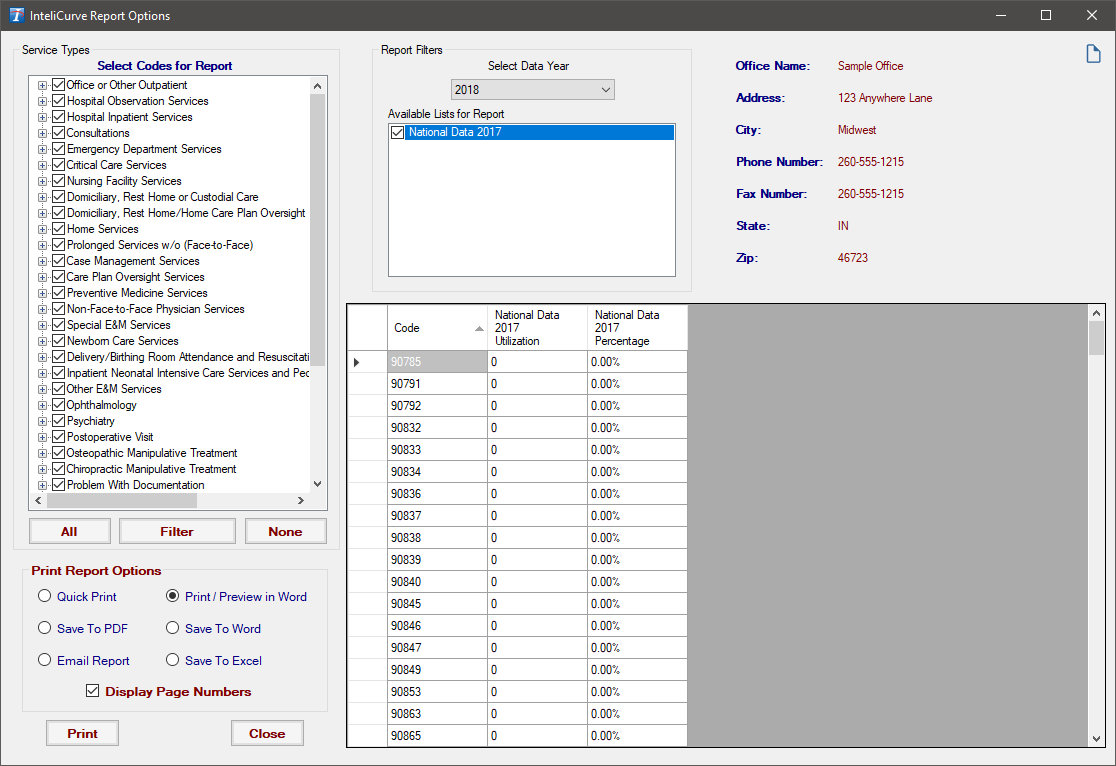Uncheck National Data 2017 list checkbox
The image size is (1116, 766).
point(398,132)
